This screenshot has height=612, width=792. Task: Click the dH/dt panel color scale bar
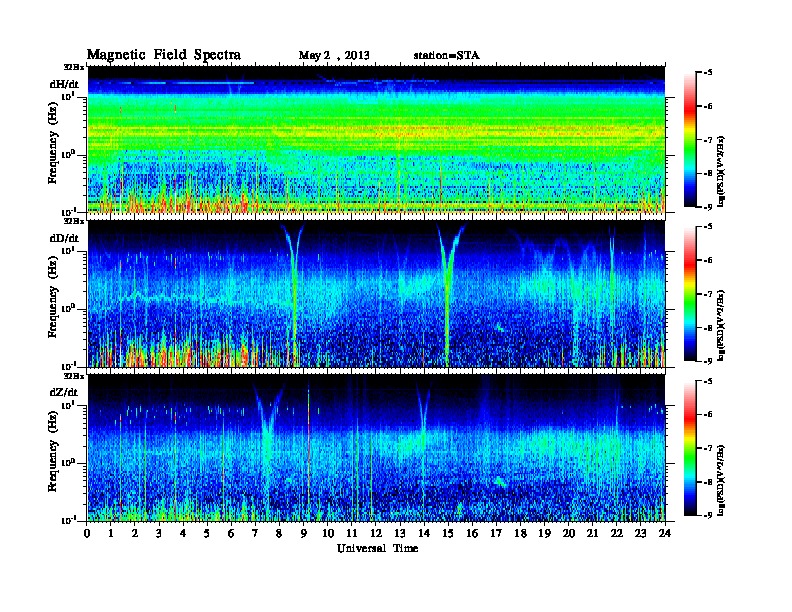tap(690, 140)
